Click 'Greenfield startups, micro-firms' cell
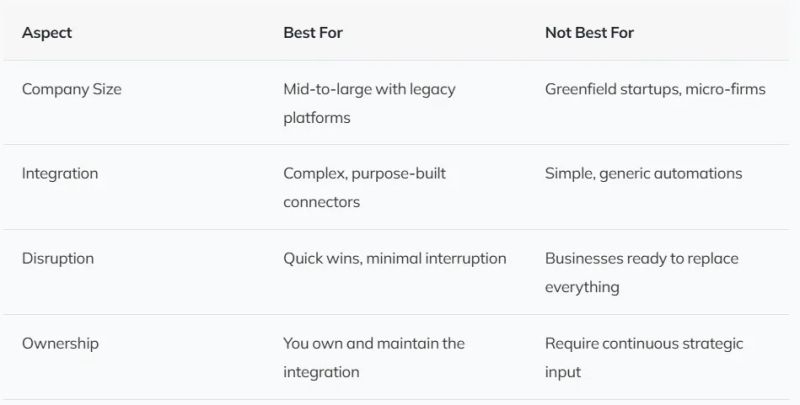800x405 pixels. pos(655,89)
